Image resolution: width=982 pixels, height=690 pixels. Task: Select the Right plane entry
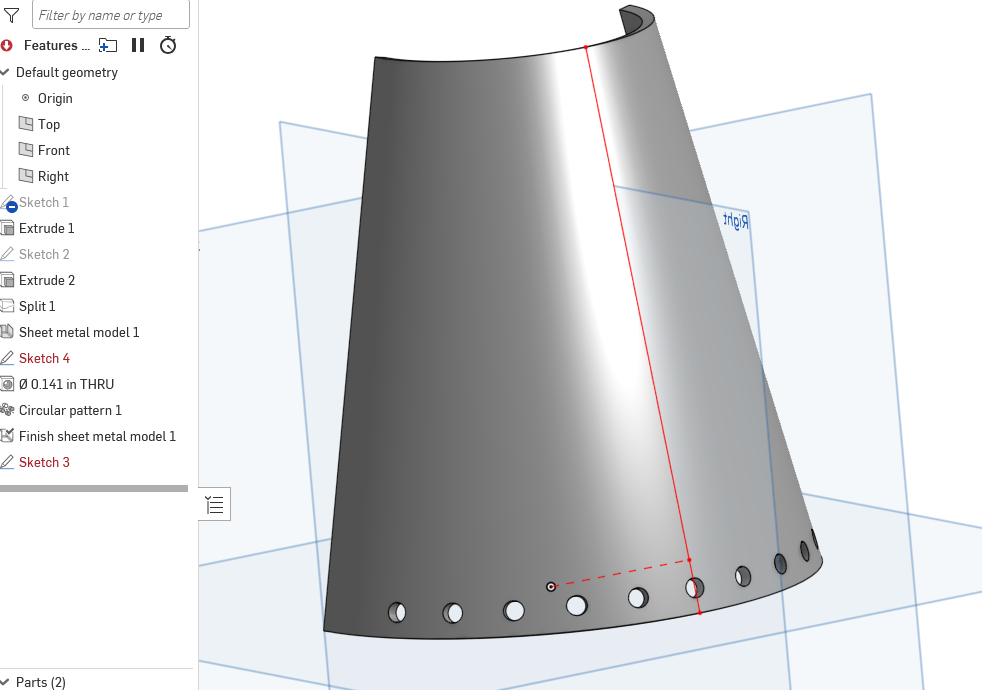(x=53, y=177)
